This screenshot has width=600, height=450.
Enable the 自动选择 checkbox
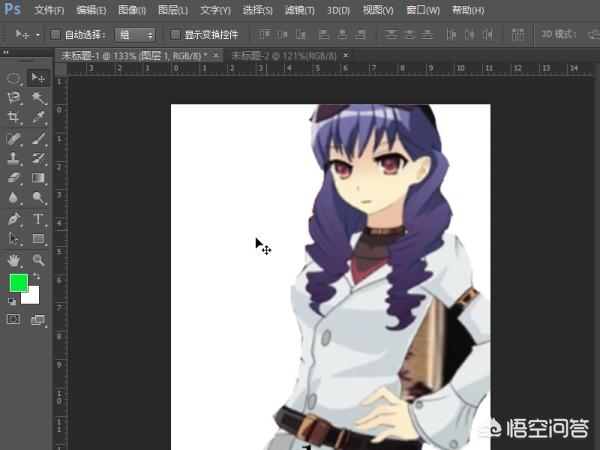pyautogui.click(x=55, y=35)
